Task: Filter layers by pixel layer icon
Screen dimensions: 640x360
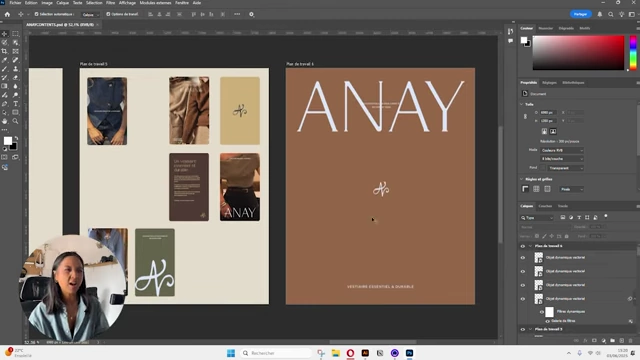Action: (x=562, y=218)
